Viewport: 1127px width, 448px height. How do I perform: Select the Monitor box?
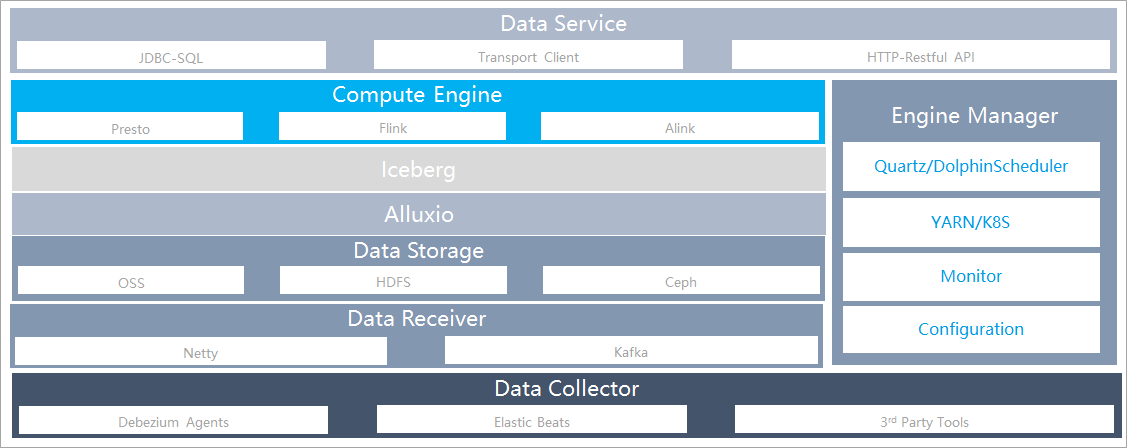coord(971,276)
